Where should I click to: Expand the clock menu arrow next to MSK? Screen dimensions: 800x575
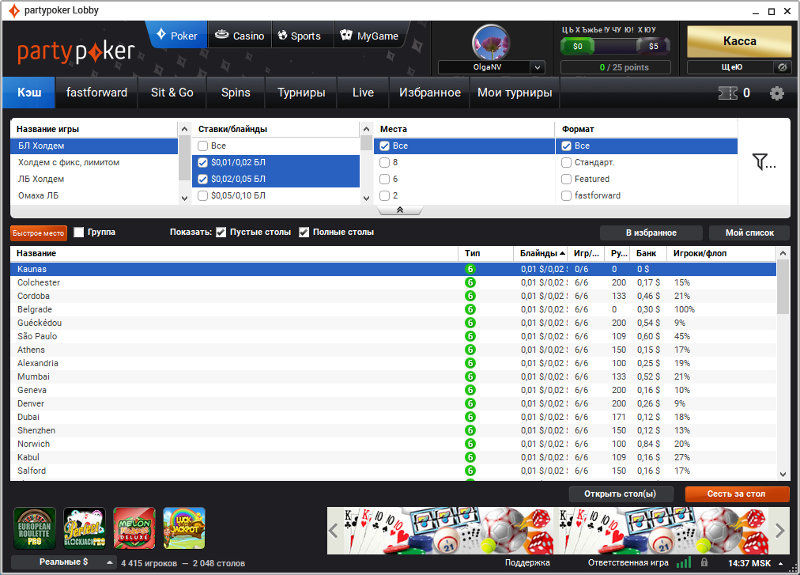coord(781,563)
